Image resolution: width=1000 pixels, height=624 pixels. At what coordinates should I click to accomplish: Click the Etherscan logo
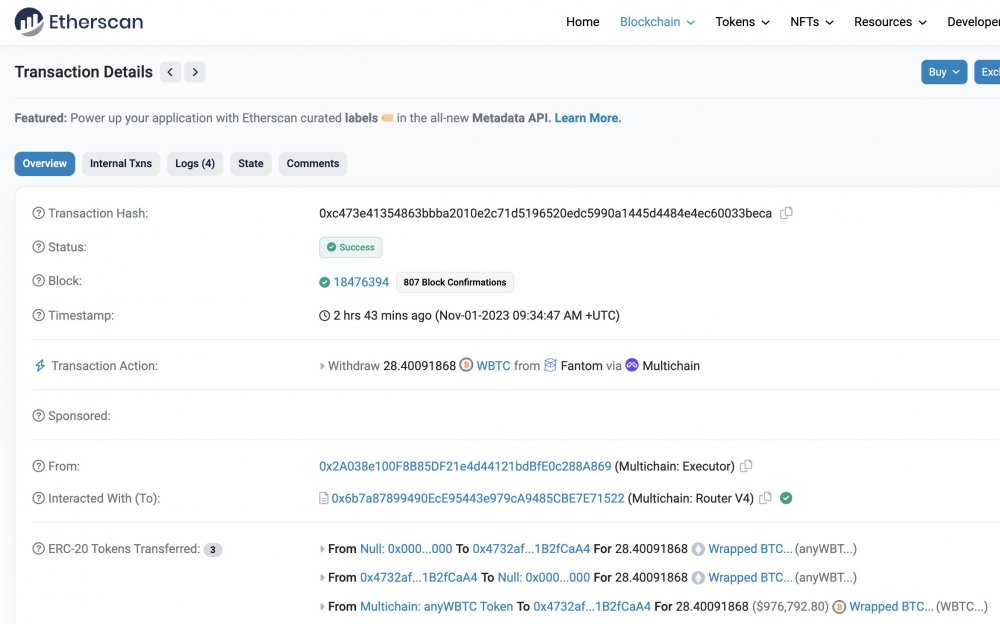click(x=79, y=22)
